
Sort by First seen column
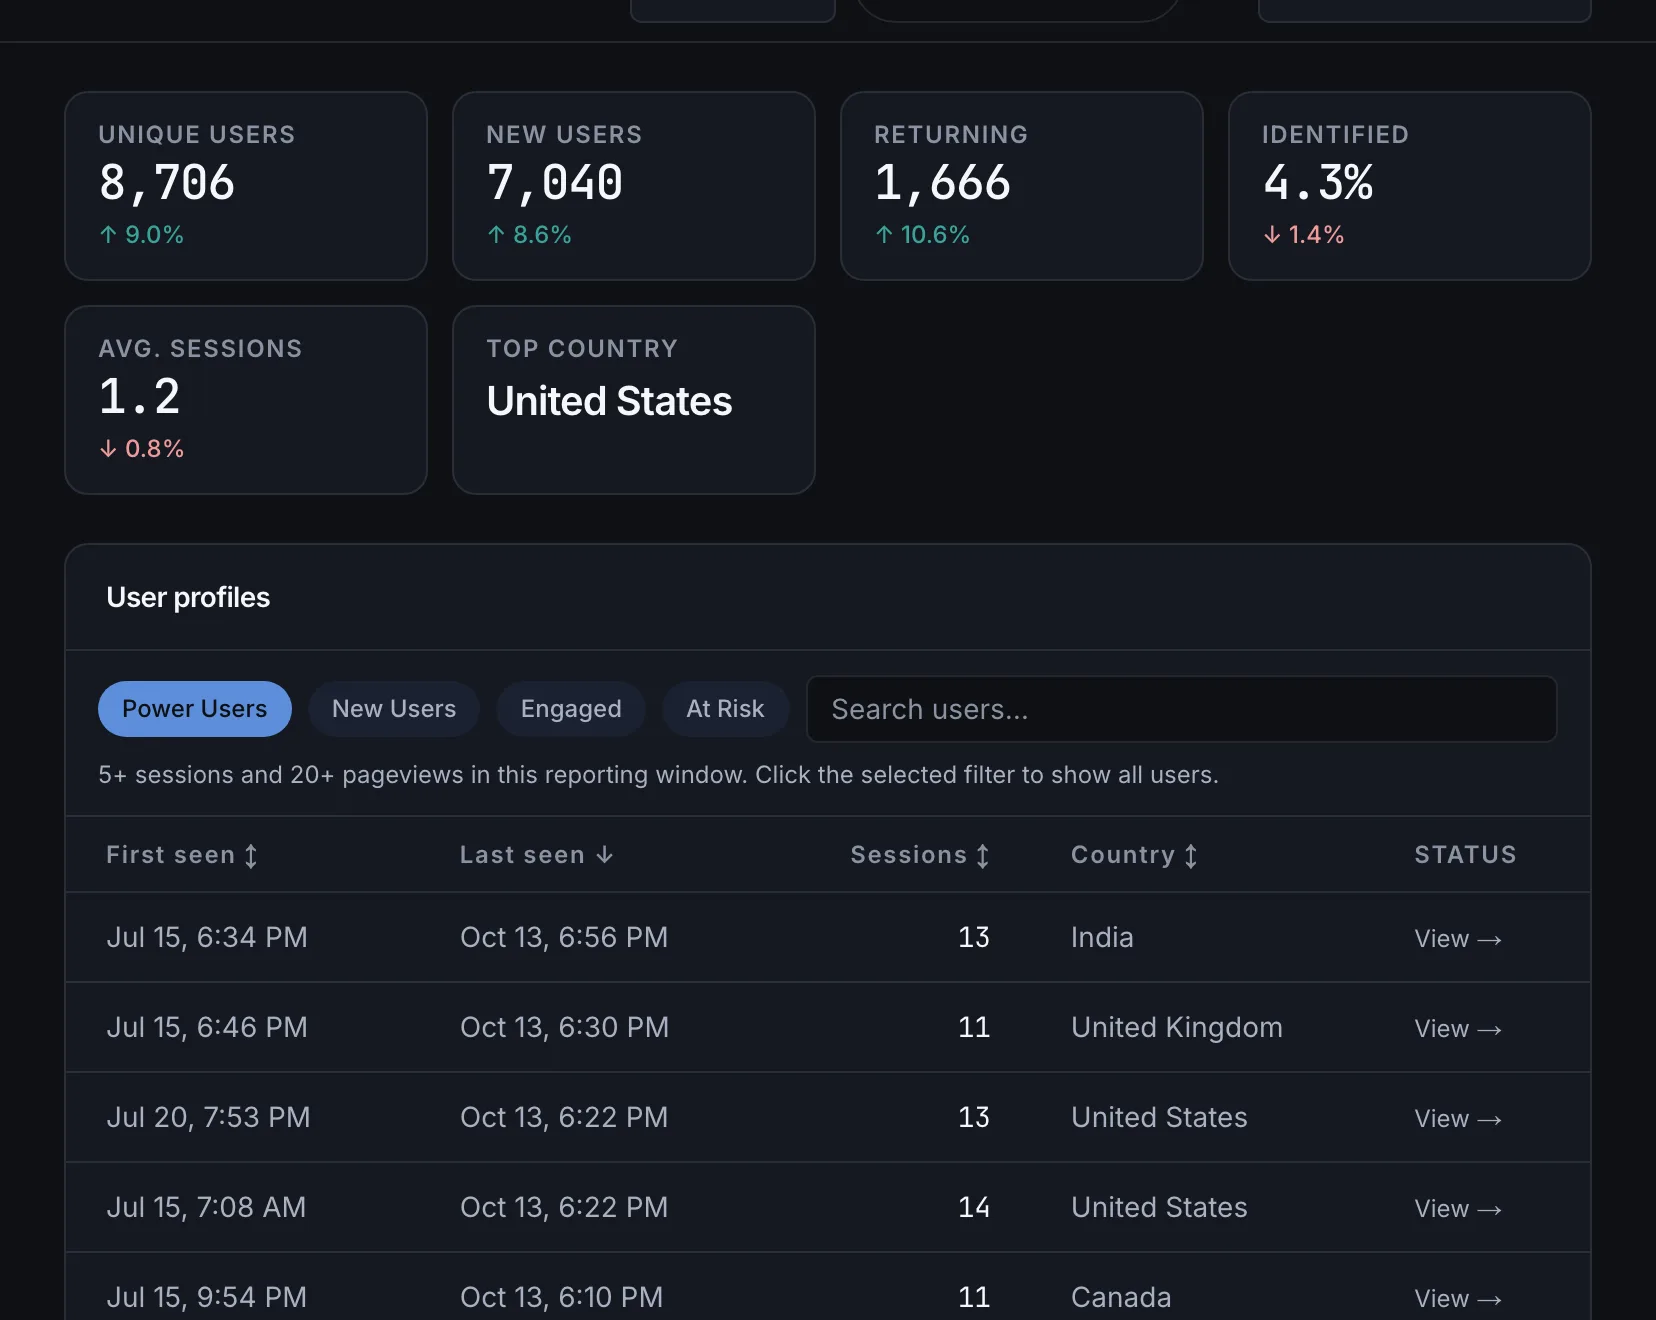tap(182, 855)
